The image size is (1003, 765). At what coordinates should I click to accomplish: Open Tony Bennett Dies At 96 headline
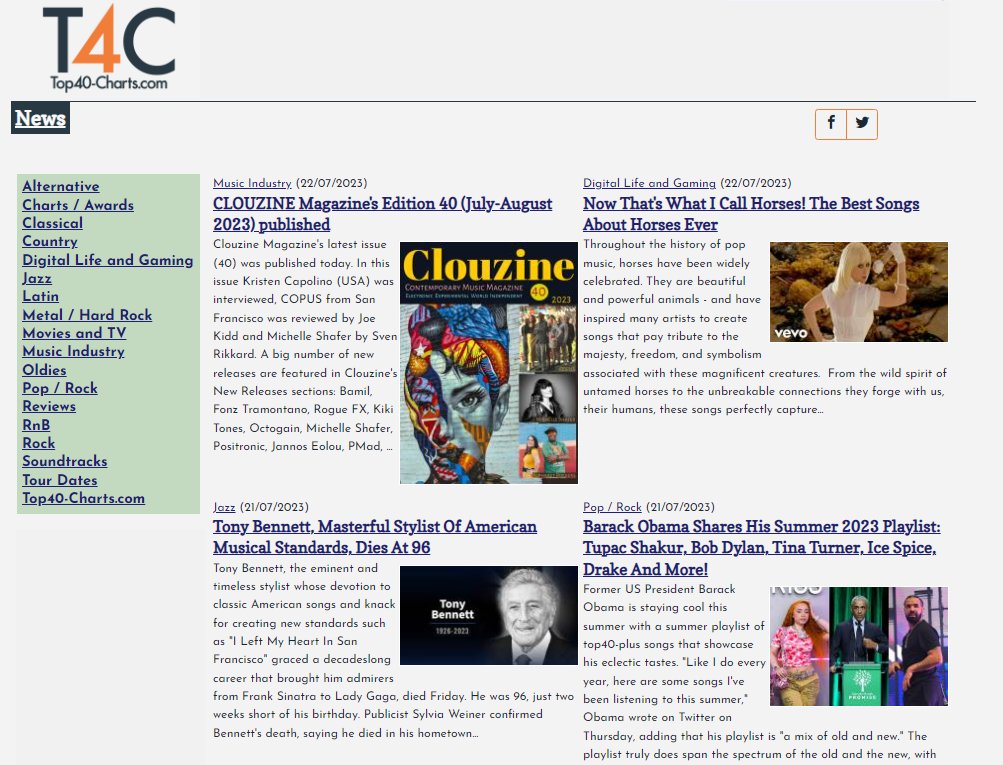[375, 537]
